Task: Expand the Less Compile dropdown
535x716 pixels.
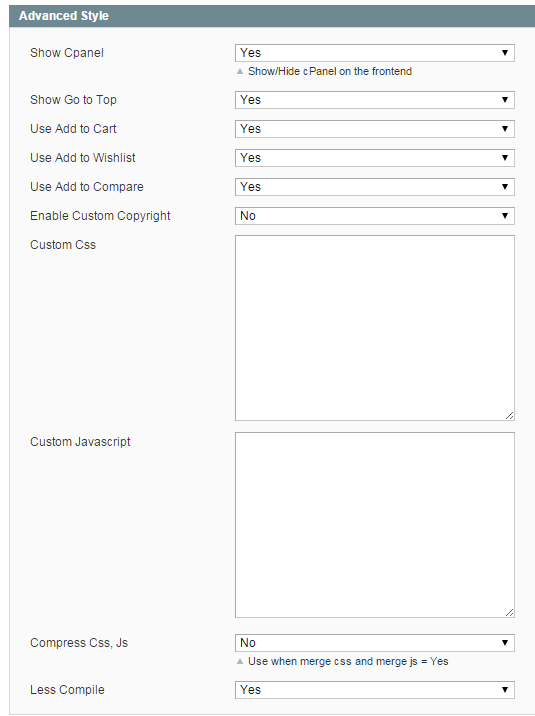Action: point(375,690)
